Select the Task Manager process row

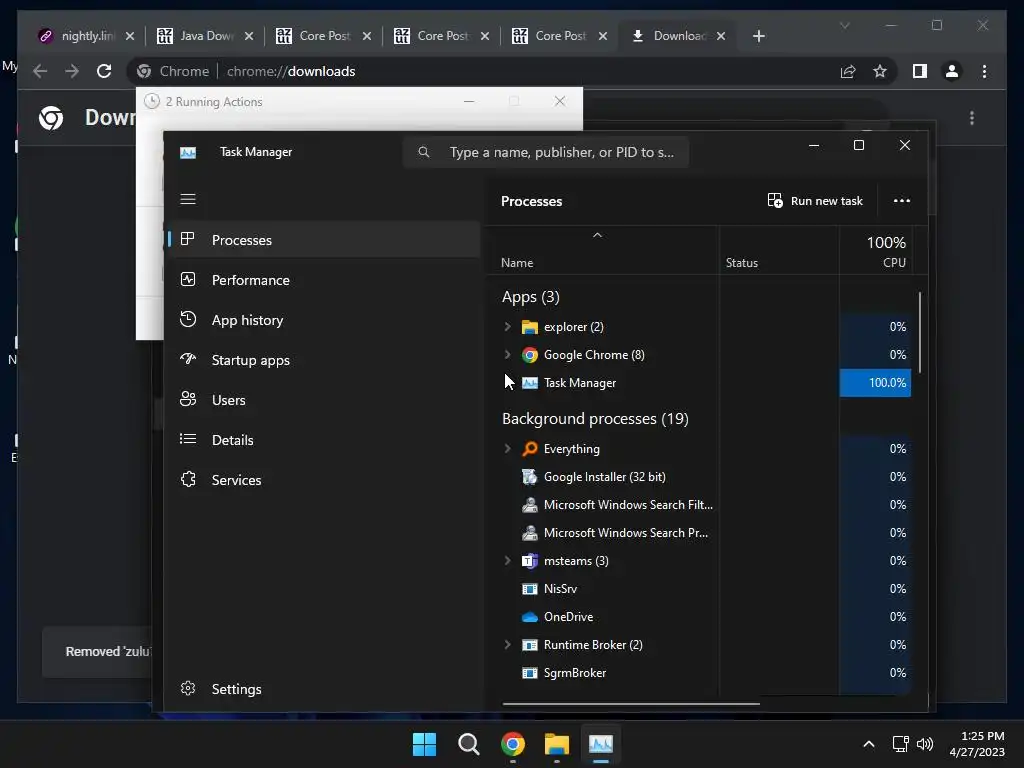pyautogui.click(x=699, y=383)
